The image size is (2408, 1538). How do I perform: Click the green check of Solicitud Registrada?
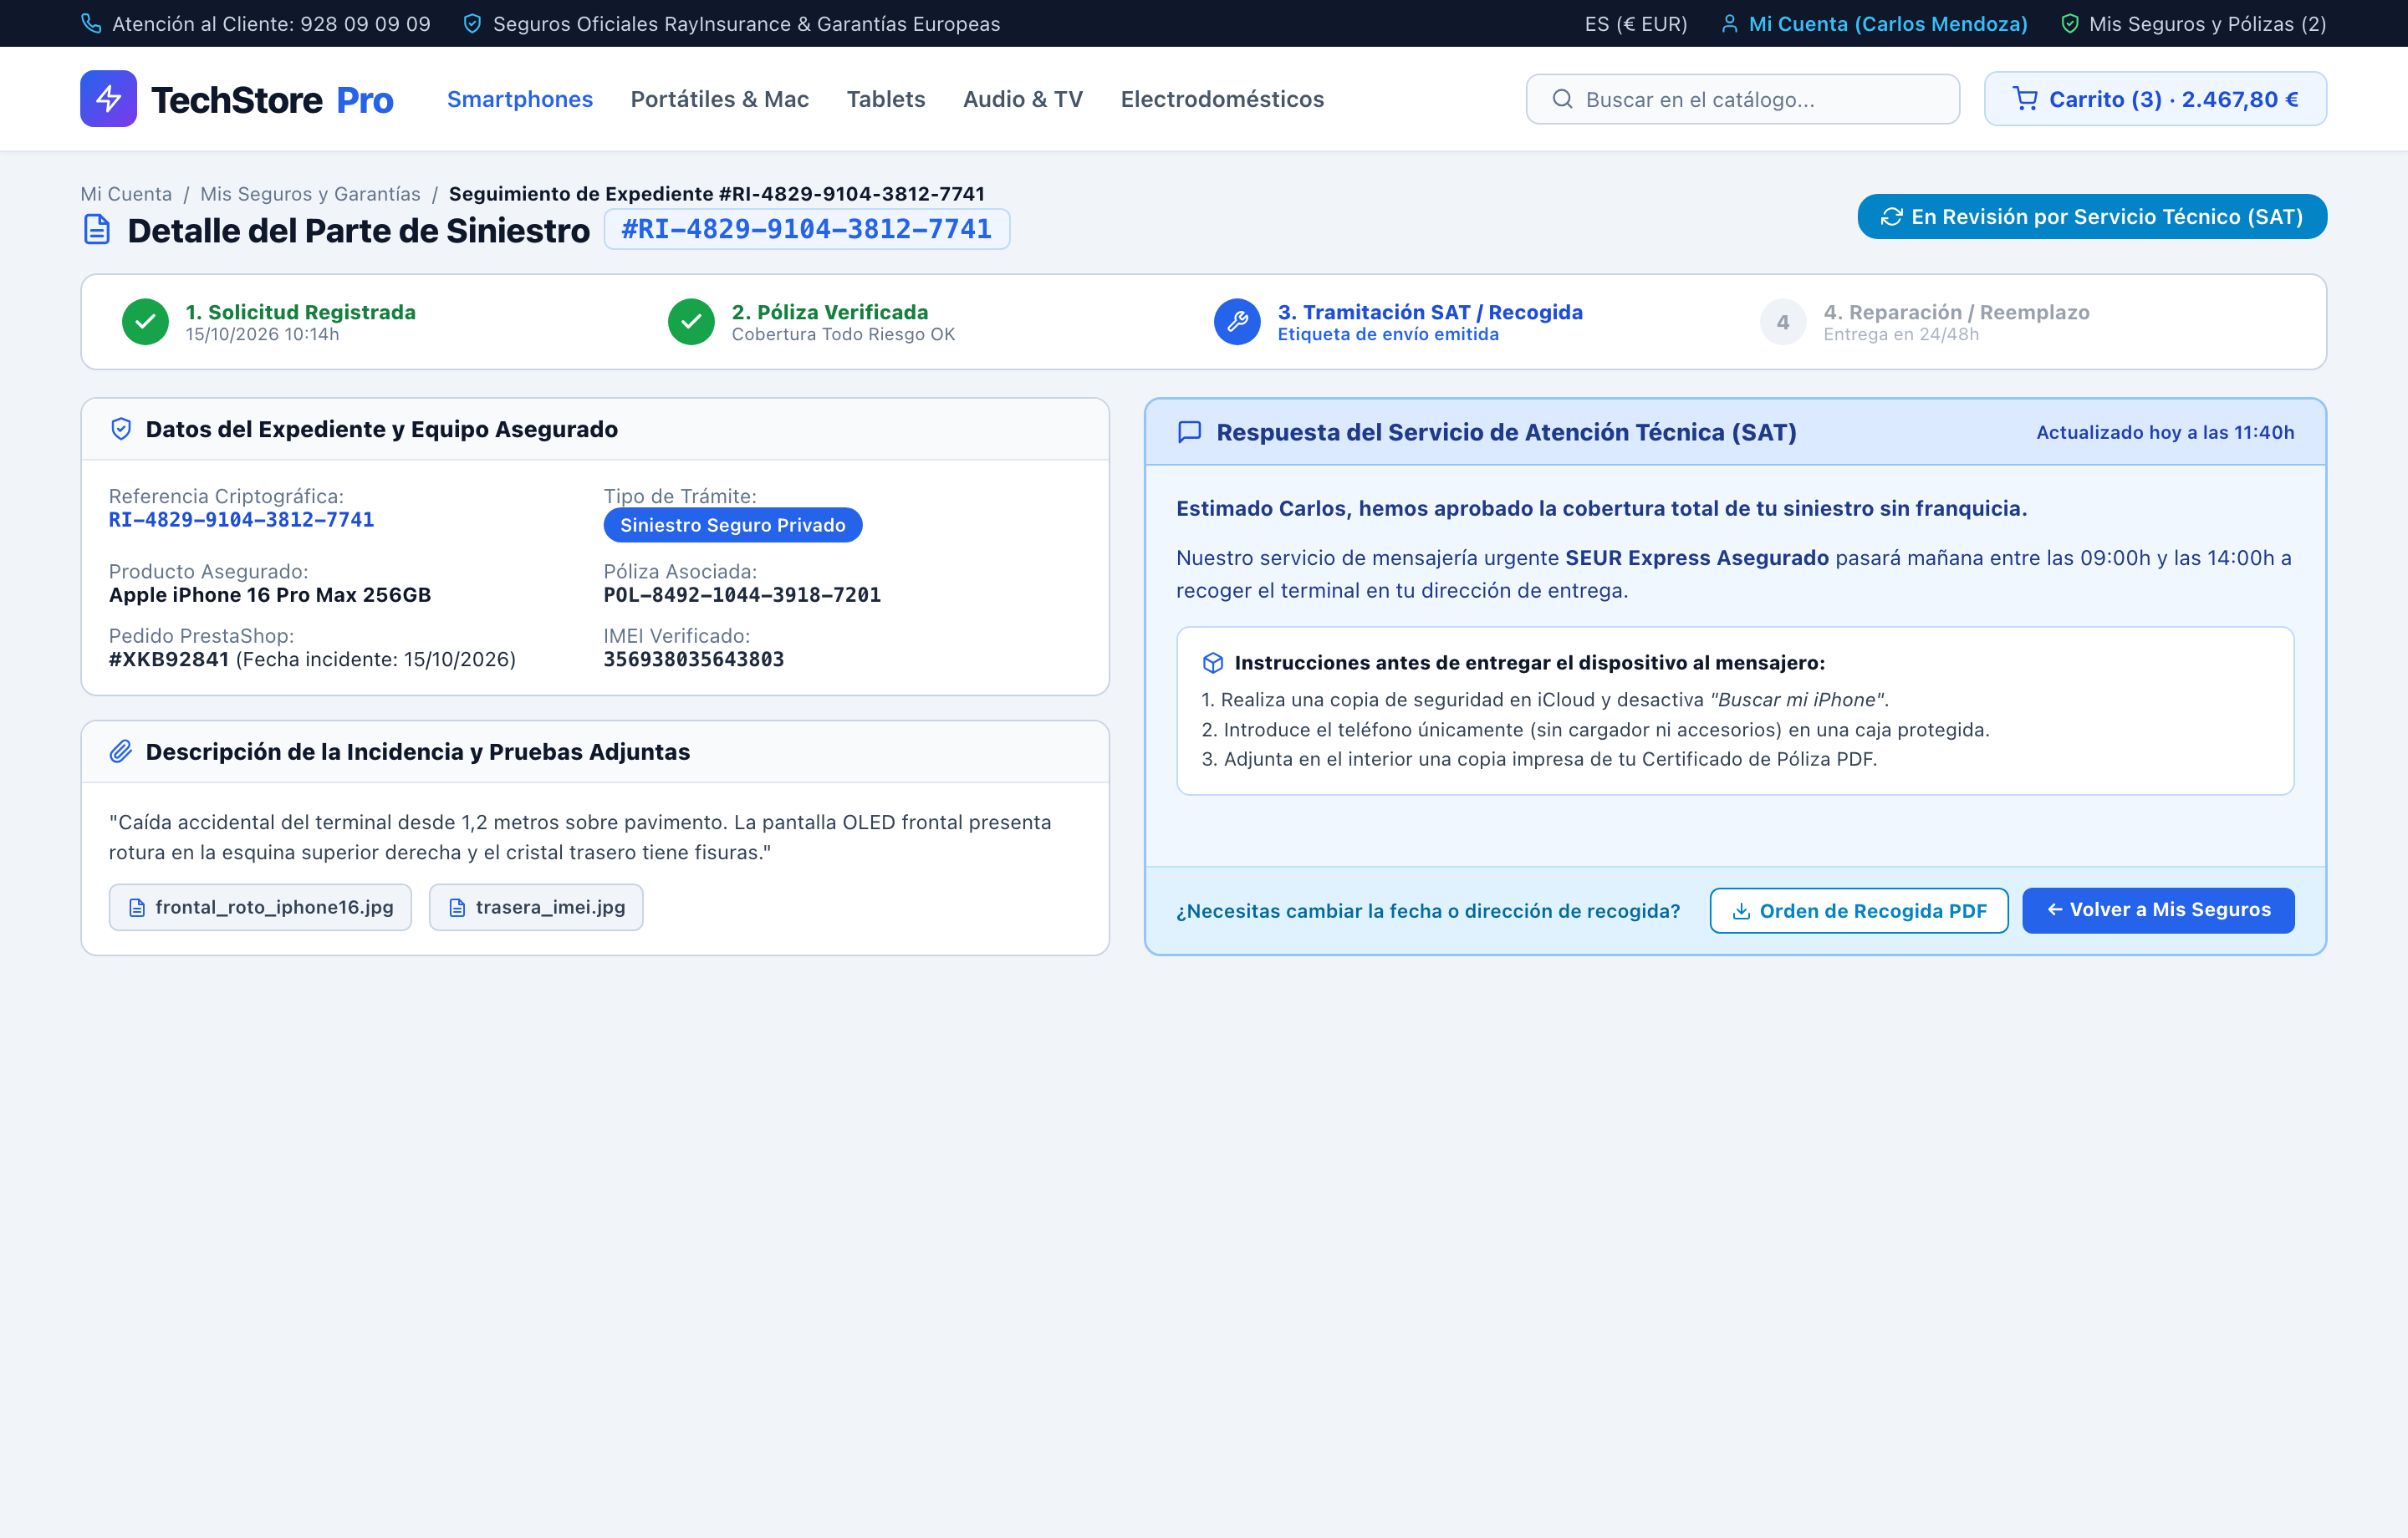145,322
